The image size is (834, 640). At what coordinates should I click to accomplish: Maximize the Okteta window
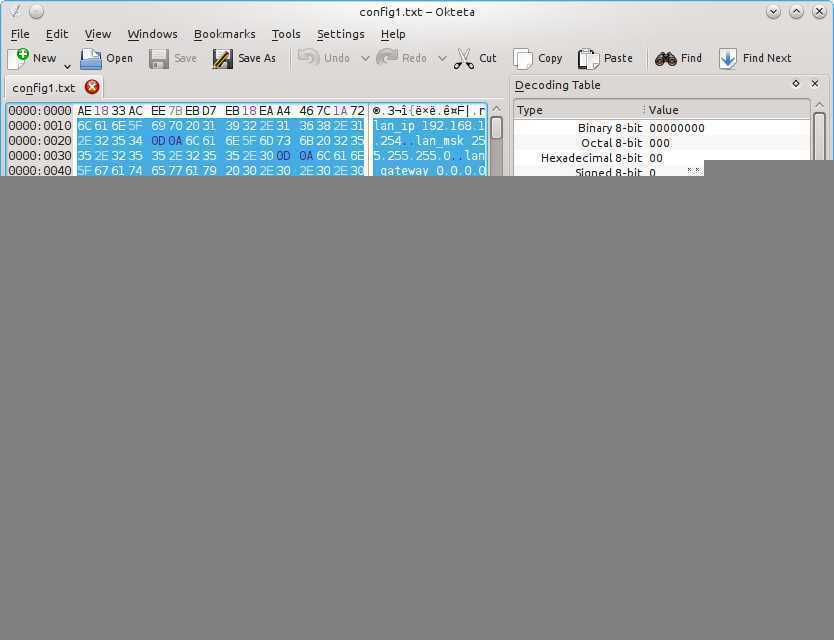coord(796,12)
